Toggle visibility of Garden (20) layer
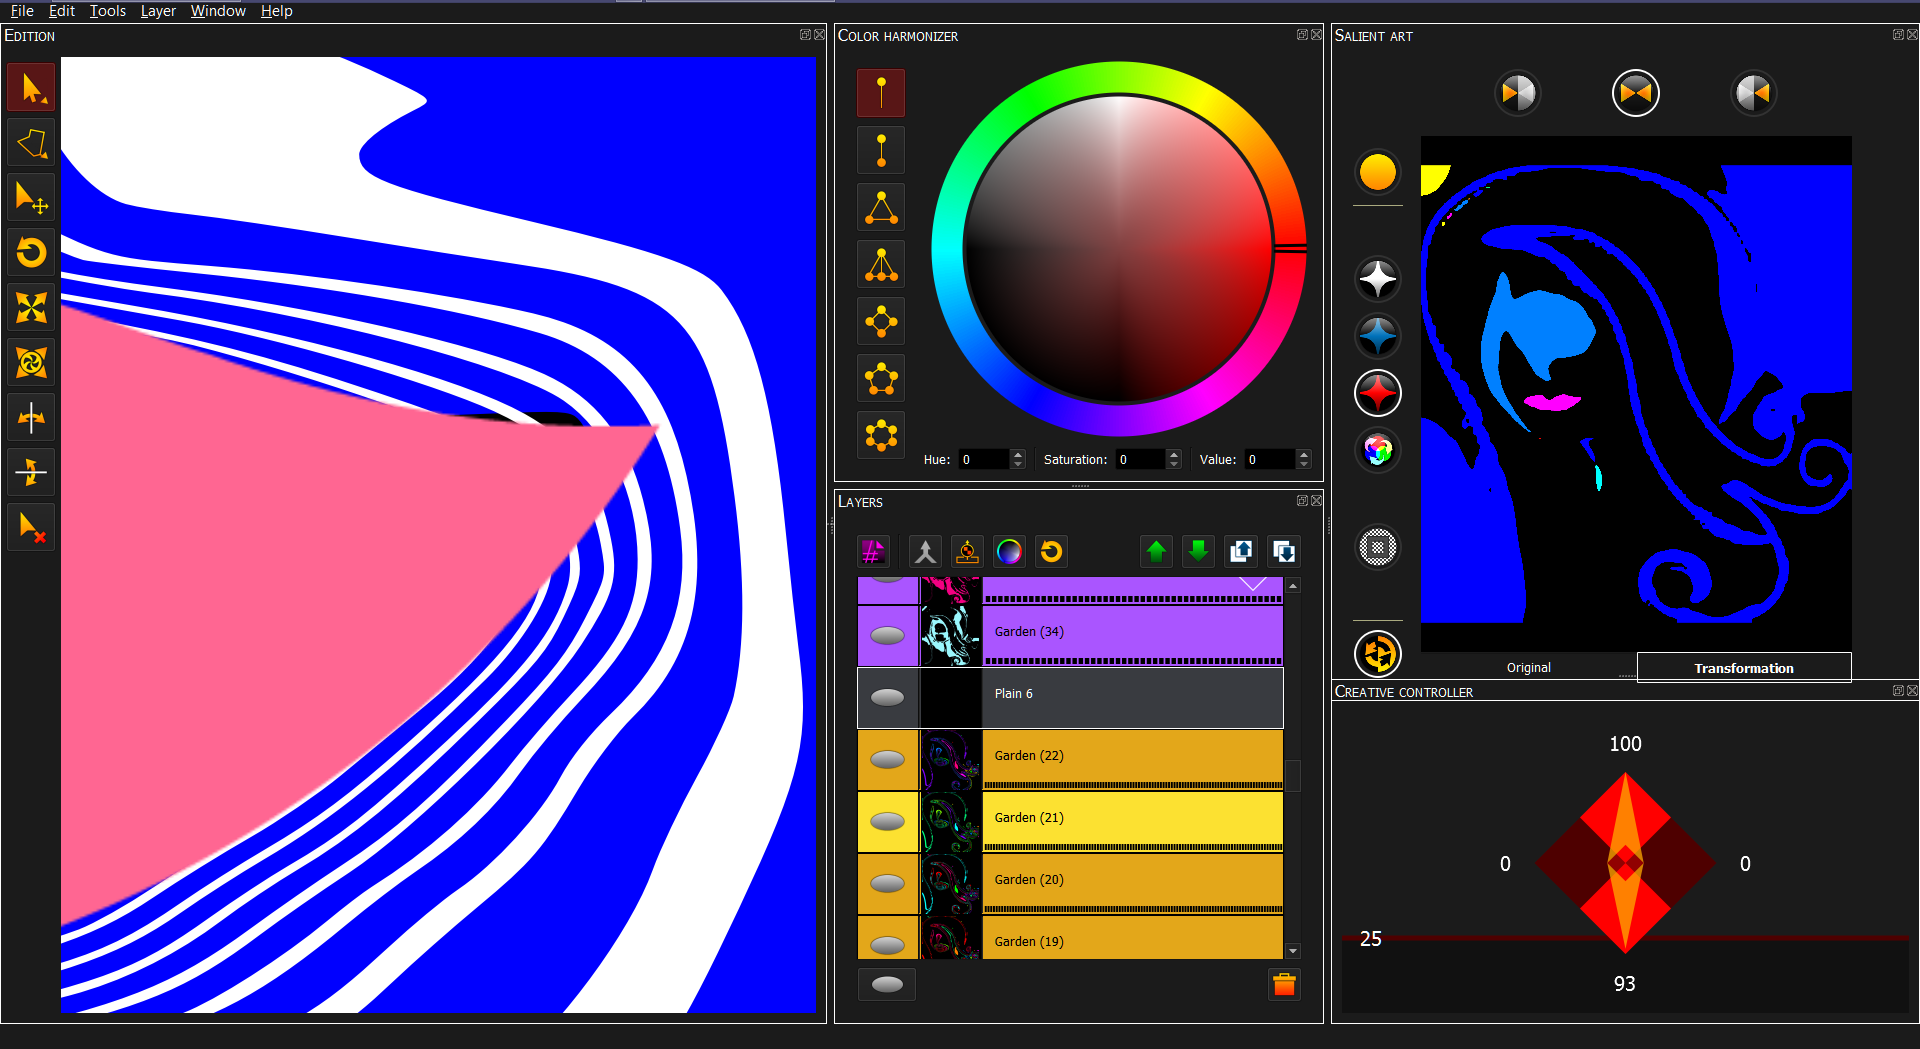1920x1049 pixels. coord(887,884)
